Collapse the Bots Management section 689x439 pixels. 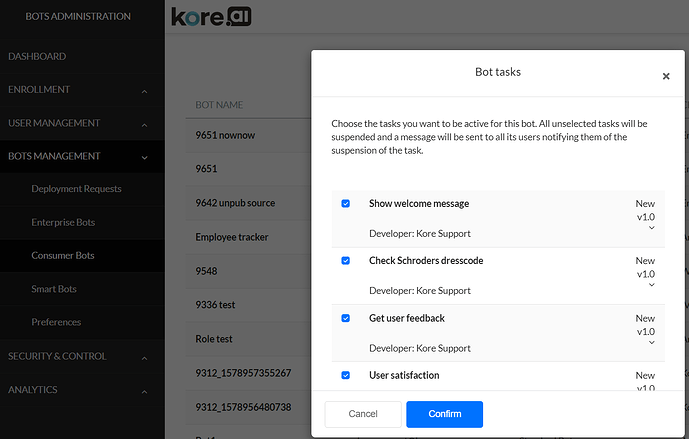[x=145, y=157]
